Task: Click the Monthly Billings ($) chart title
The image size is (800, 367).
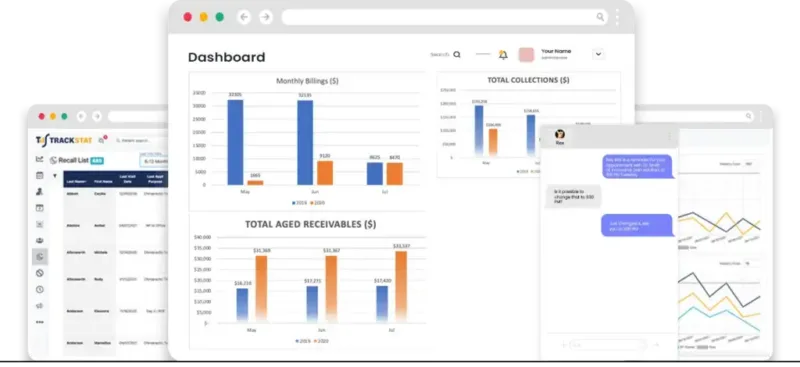Action: pos(307,81)
